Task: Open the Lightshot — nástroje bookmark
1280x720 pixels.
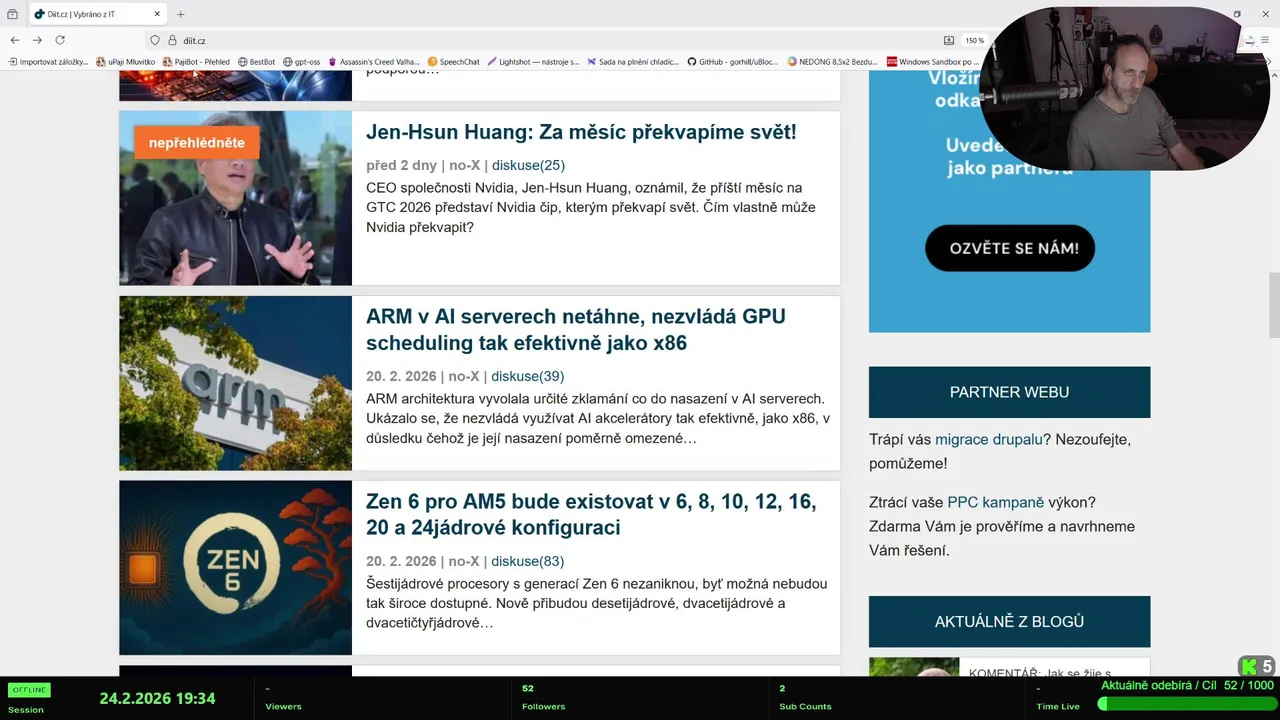Action: (x=533, y=62)
